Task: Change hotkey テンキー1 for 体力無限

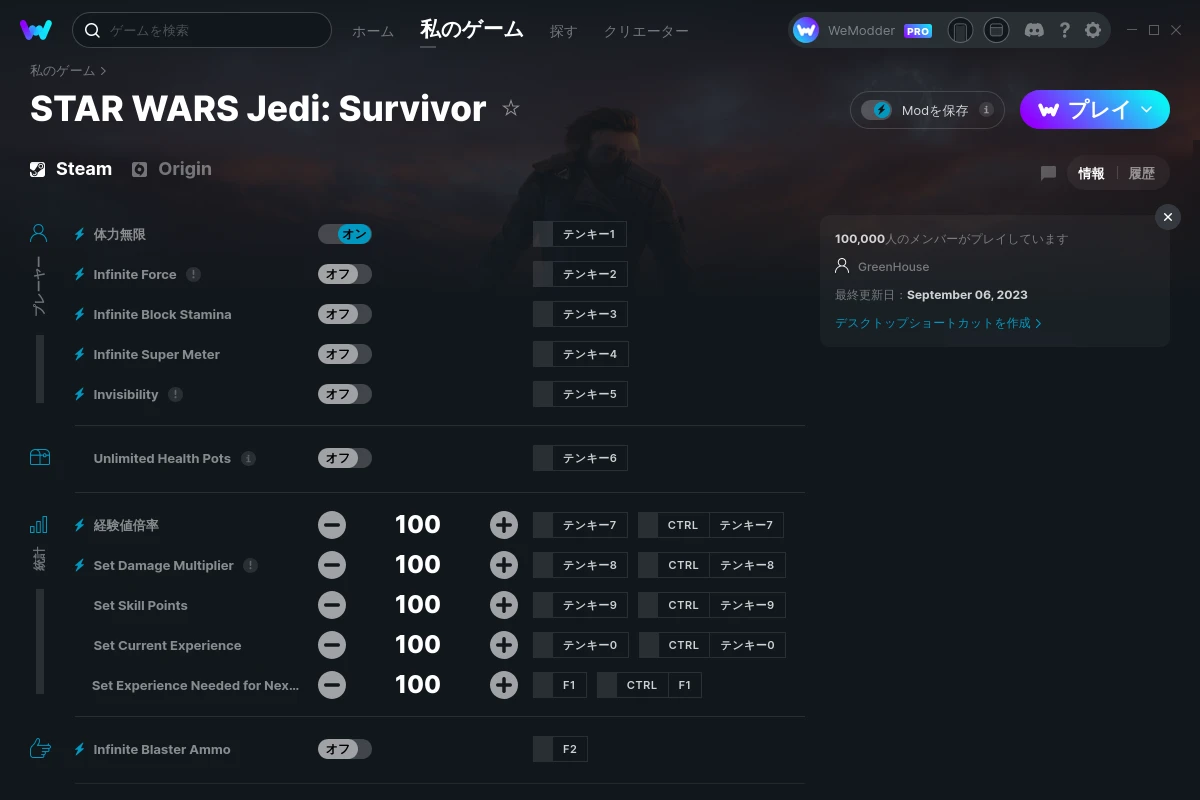Action: [x=580, y=234]
